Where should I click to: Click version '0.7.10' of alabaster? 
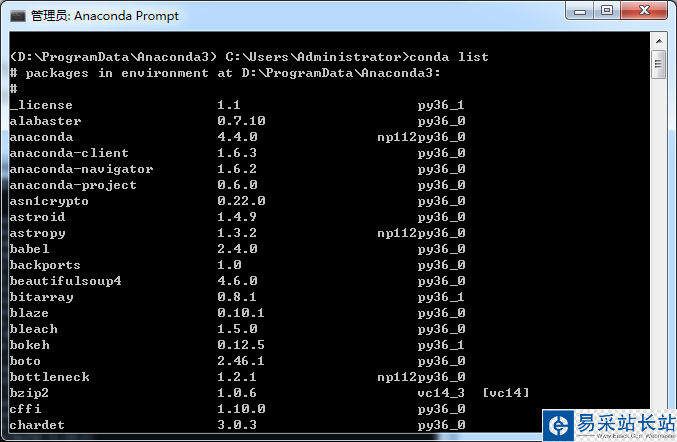(241, 121)
